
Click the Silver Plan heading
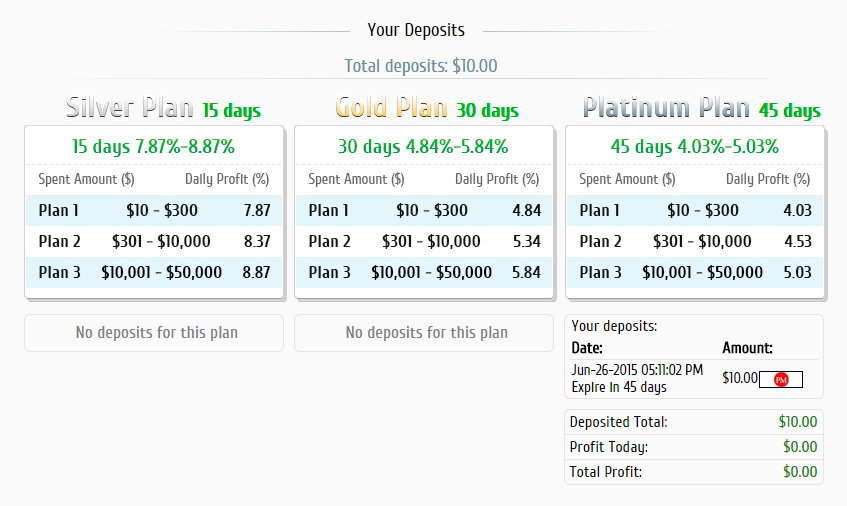pos(130,108)
